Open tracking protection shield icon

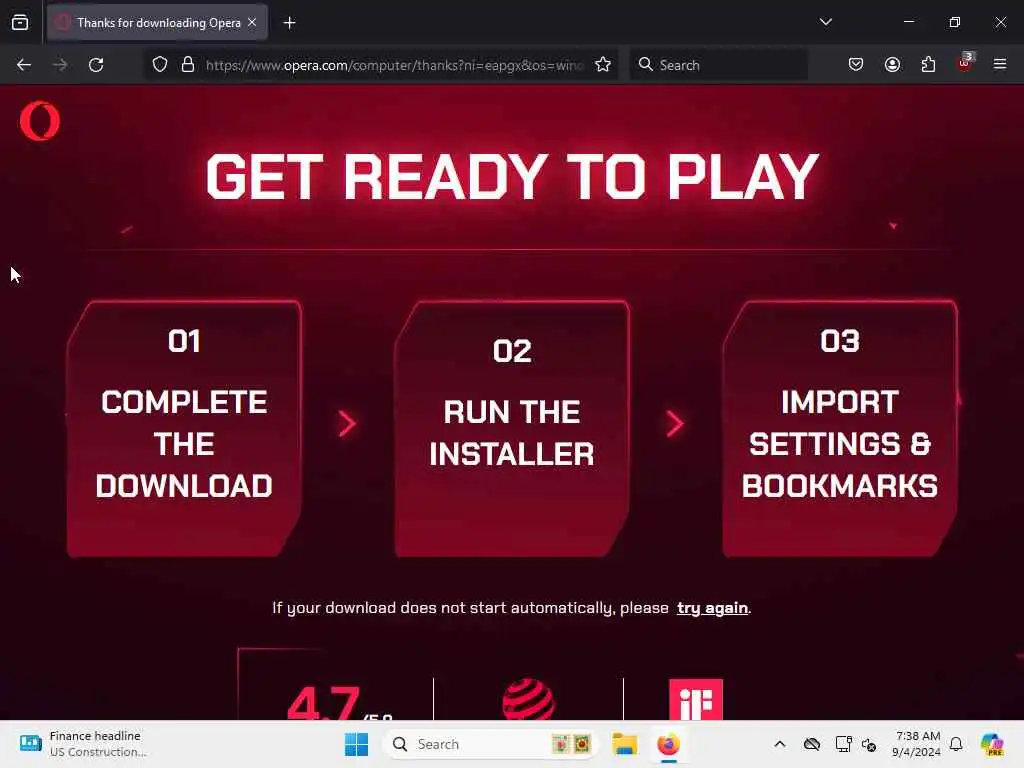pos(160,65)
